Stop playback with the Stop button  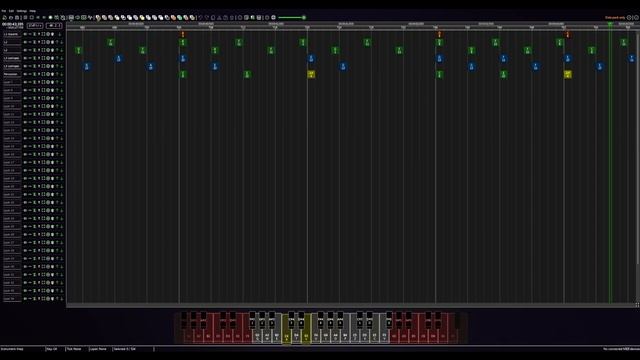click(x=31, y=18)
